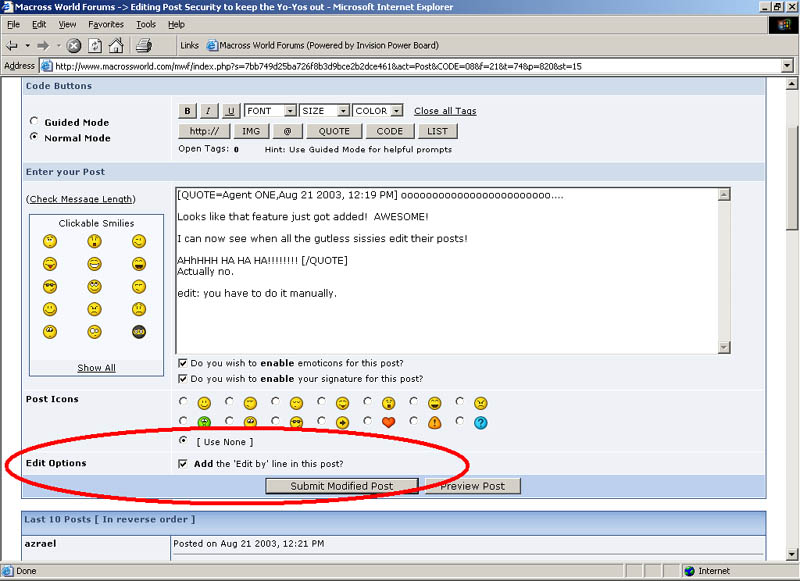The image size is (800, 581).
Task: Select the radio beside the blue question mark icon
Action: pyautogui.click(x=460, y=421)
